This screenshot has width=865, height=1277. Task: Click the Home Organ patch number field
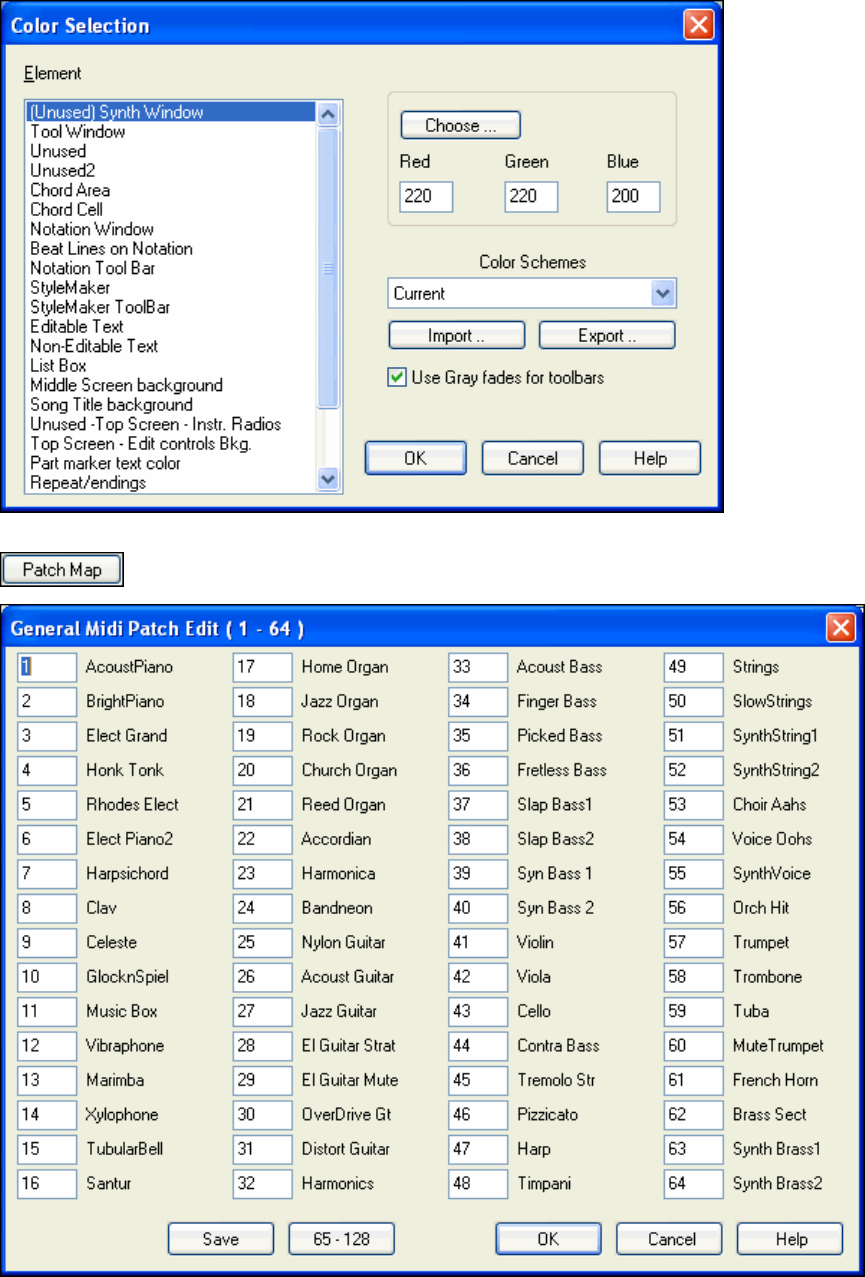click(x=262, y=667)
